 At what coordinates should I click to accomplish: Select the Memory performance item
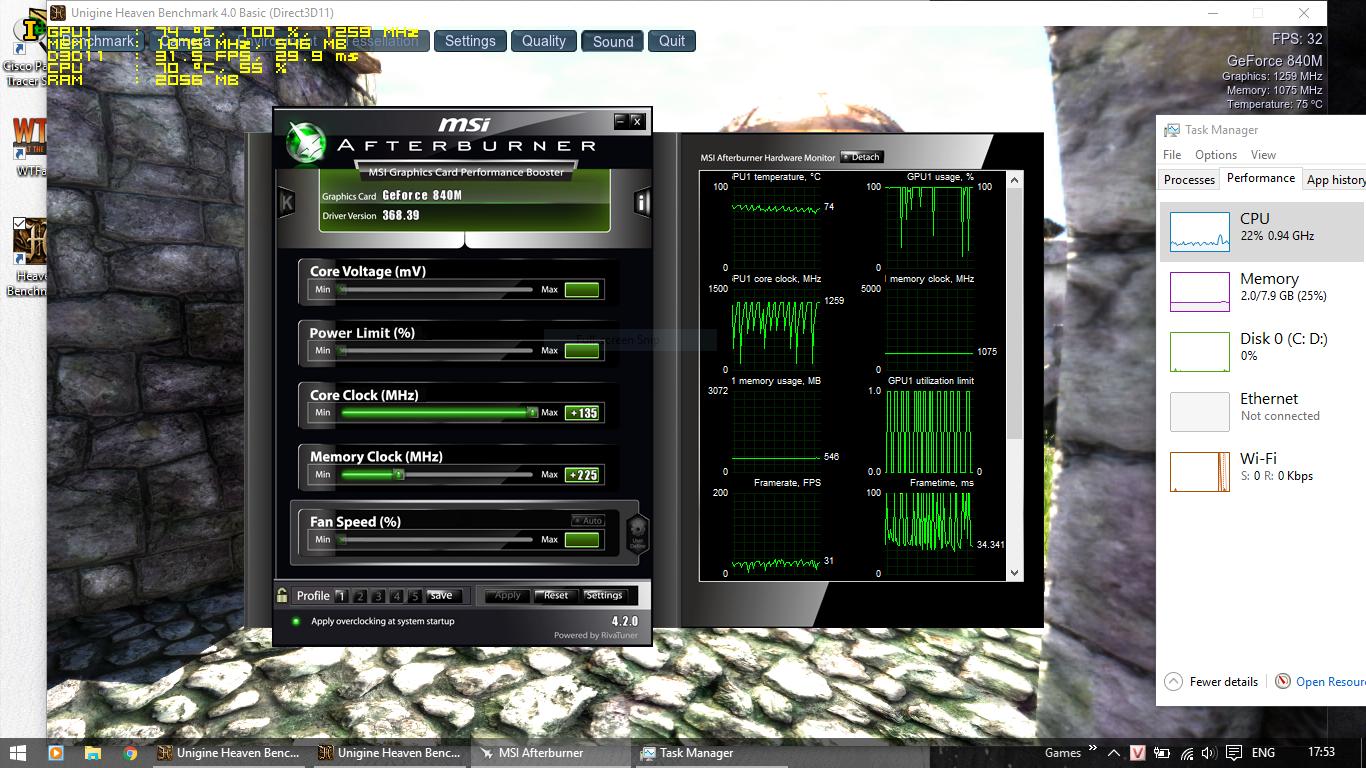click(x=1262, y=291)
